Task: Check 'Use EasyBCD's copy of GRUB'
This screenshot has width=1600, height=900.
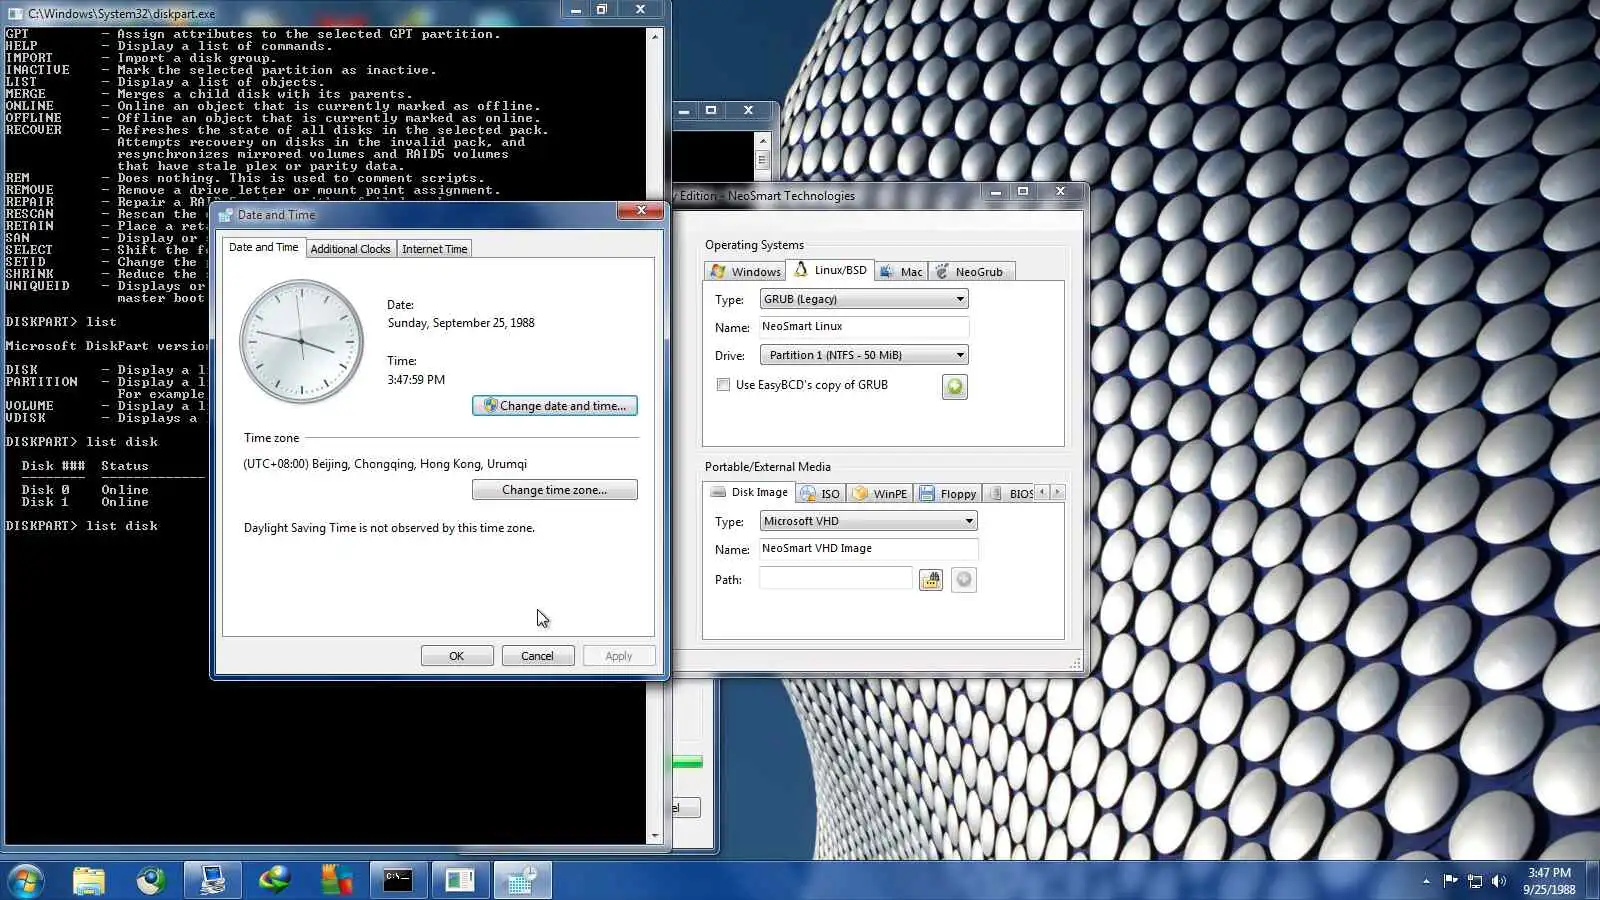Action: [723, 385]
